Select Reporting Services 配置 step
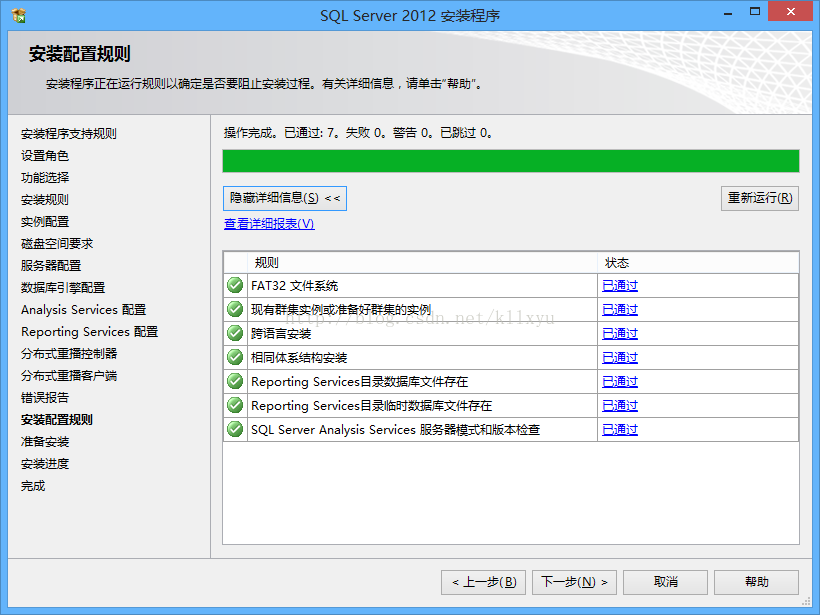 coord(89,332)
